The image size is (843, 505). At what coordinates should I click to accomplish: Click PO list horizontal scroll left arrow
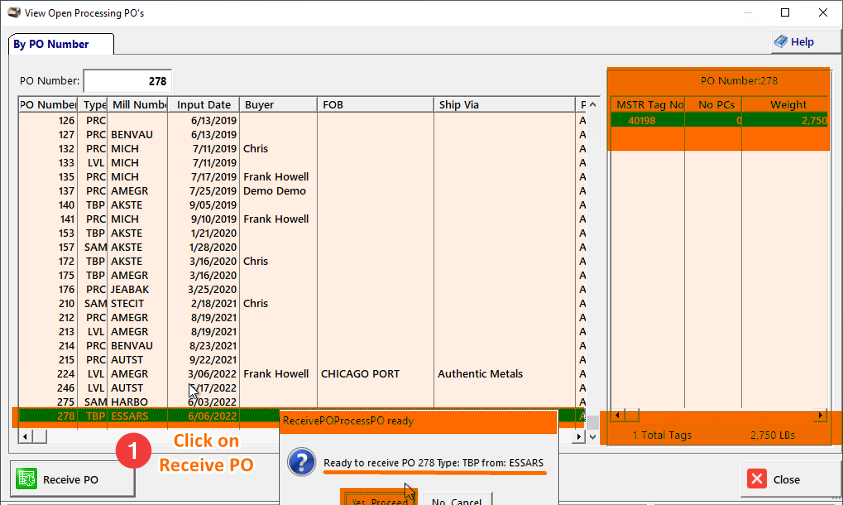[x=25, y=436]
